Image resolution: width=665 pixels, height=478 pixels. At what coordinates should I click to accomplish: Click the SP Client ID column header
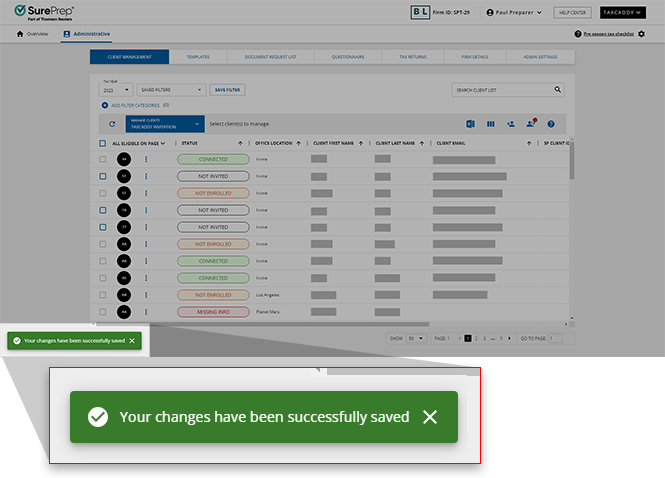(556, 143)
